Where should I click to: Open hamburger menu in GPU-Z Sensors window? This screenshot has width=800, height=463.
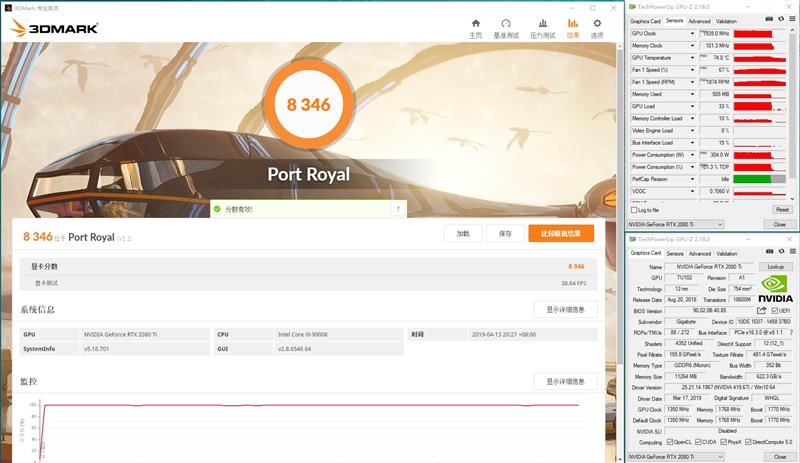click(x=793, y=19)
